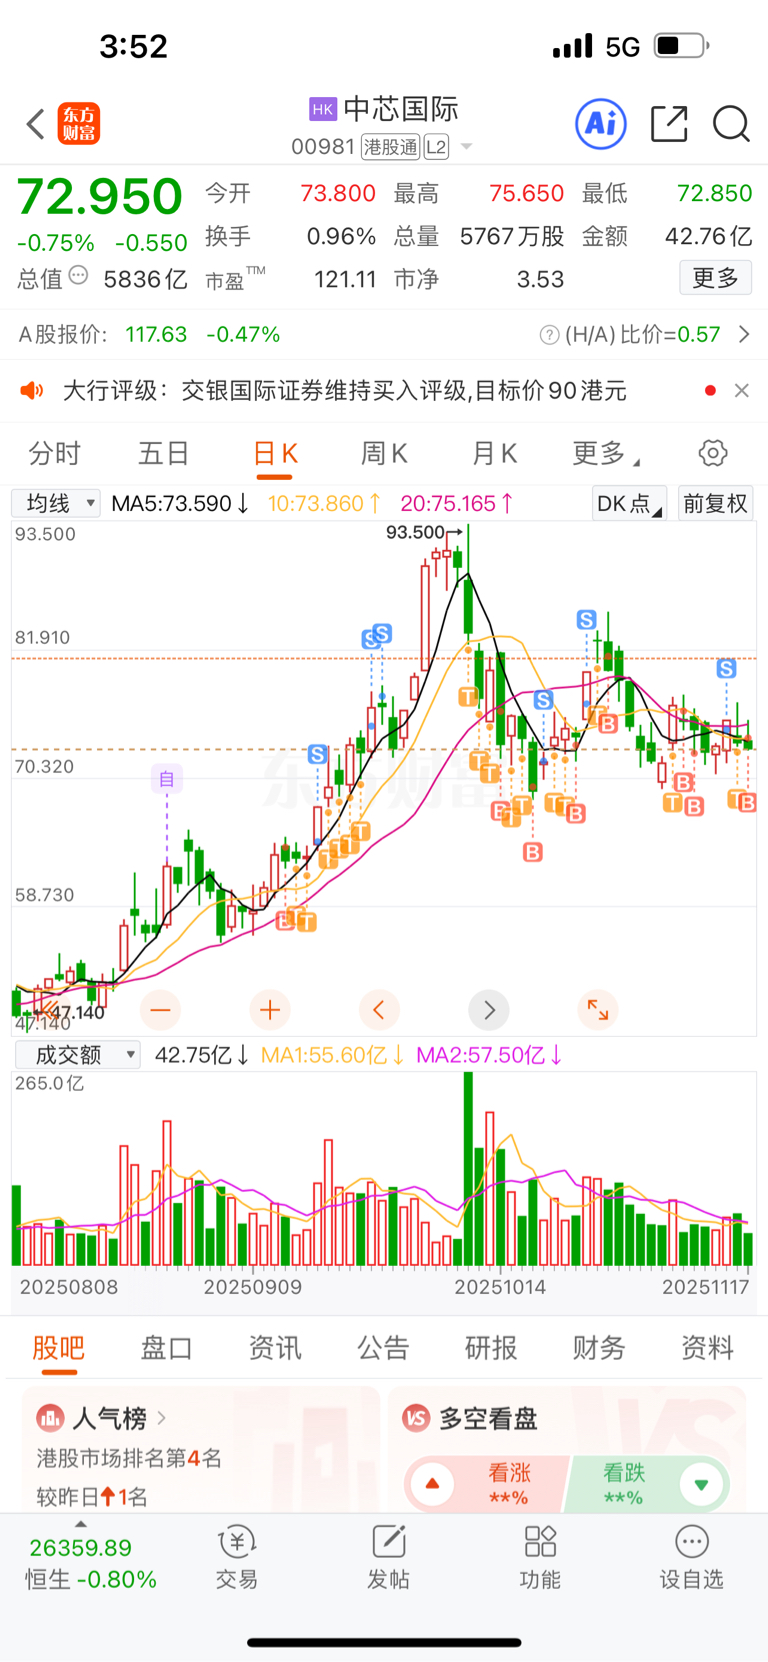768x1662 pixels.
Task: Open the 交易 trade icon
Action: tap(237, 1557)
